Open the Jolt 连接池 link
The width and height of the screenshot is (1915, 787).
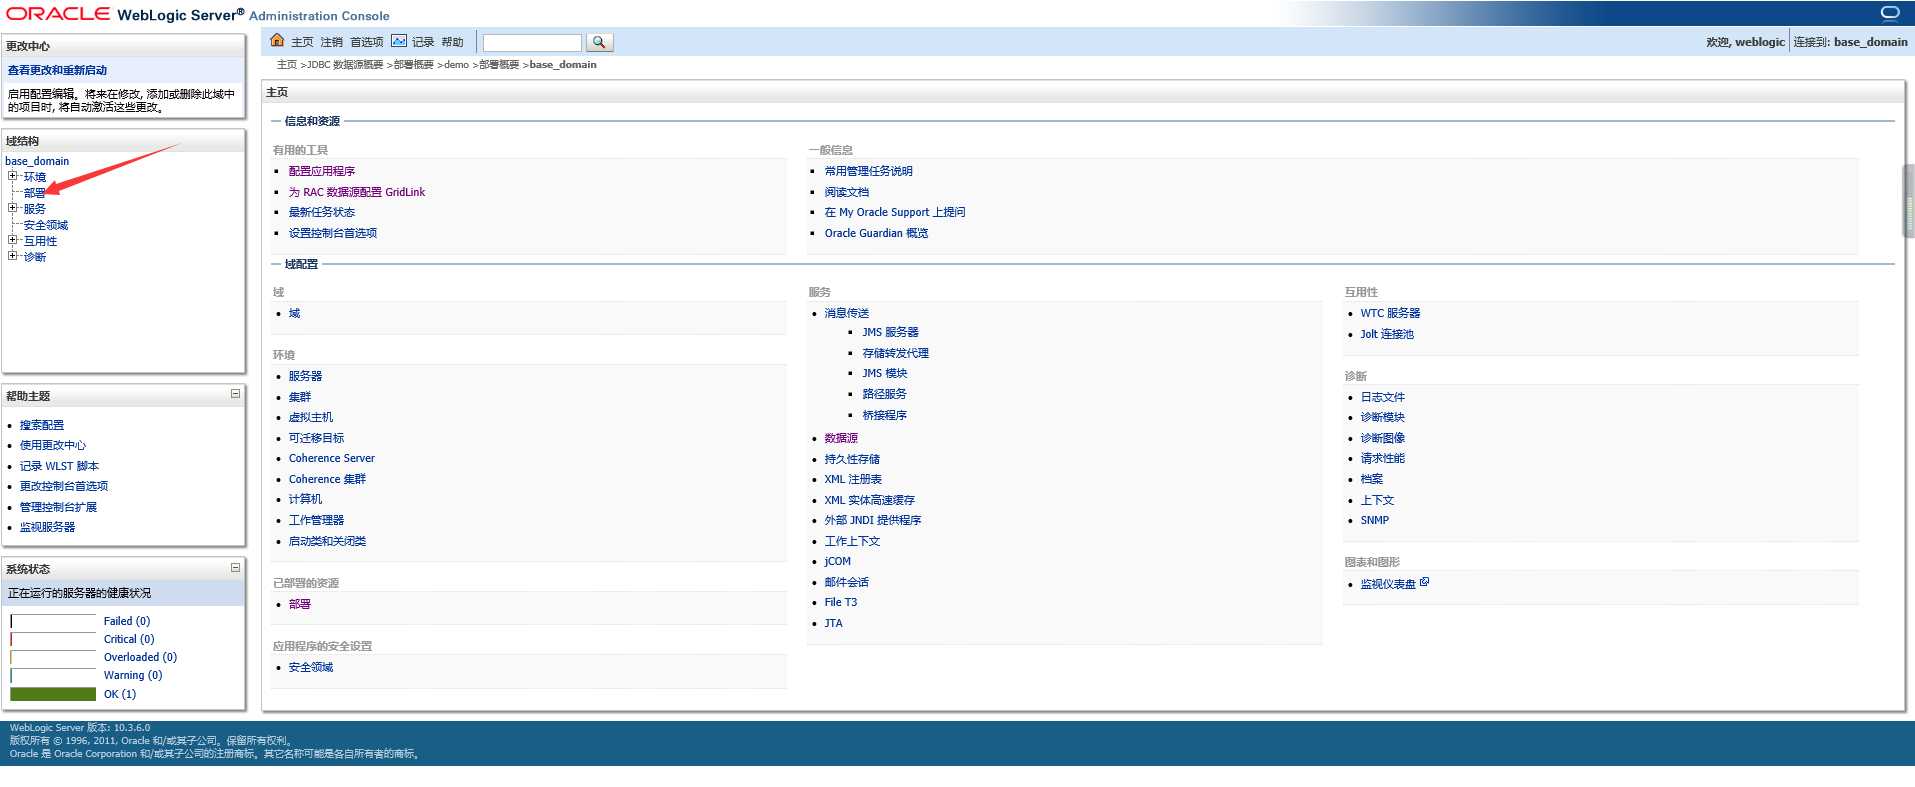(x=1387, y=334)
